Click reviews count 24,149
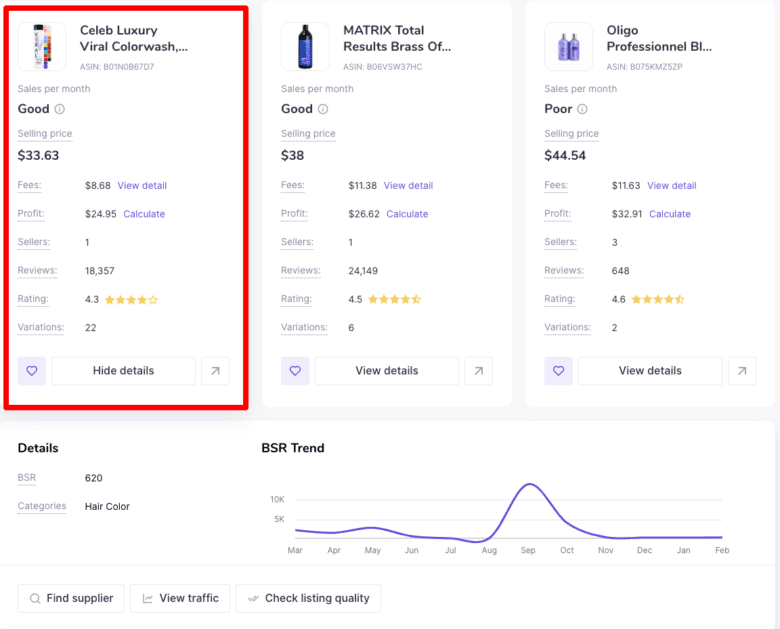This screenshot has width=780, height=629. [363, 271]
